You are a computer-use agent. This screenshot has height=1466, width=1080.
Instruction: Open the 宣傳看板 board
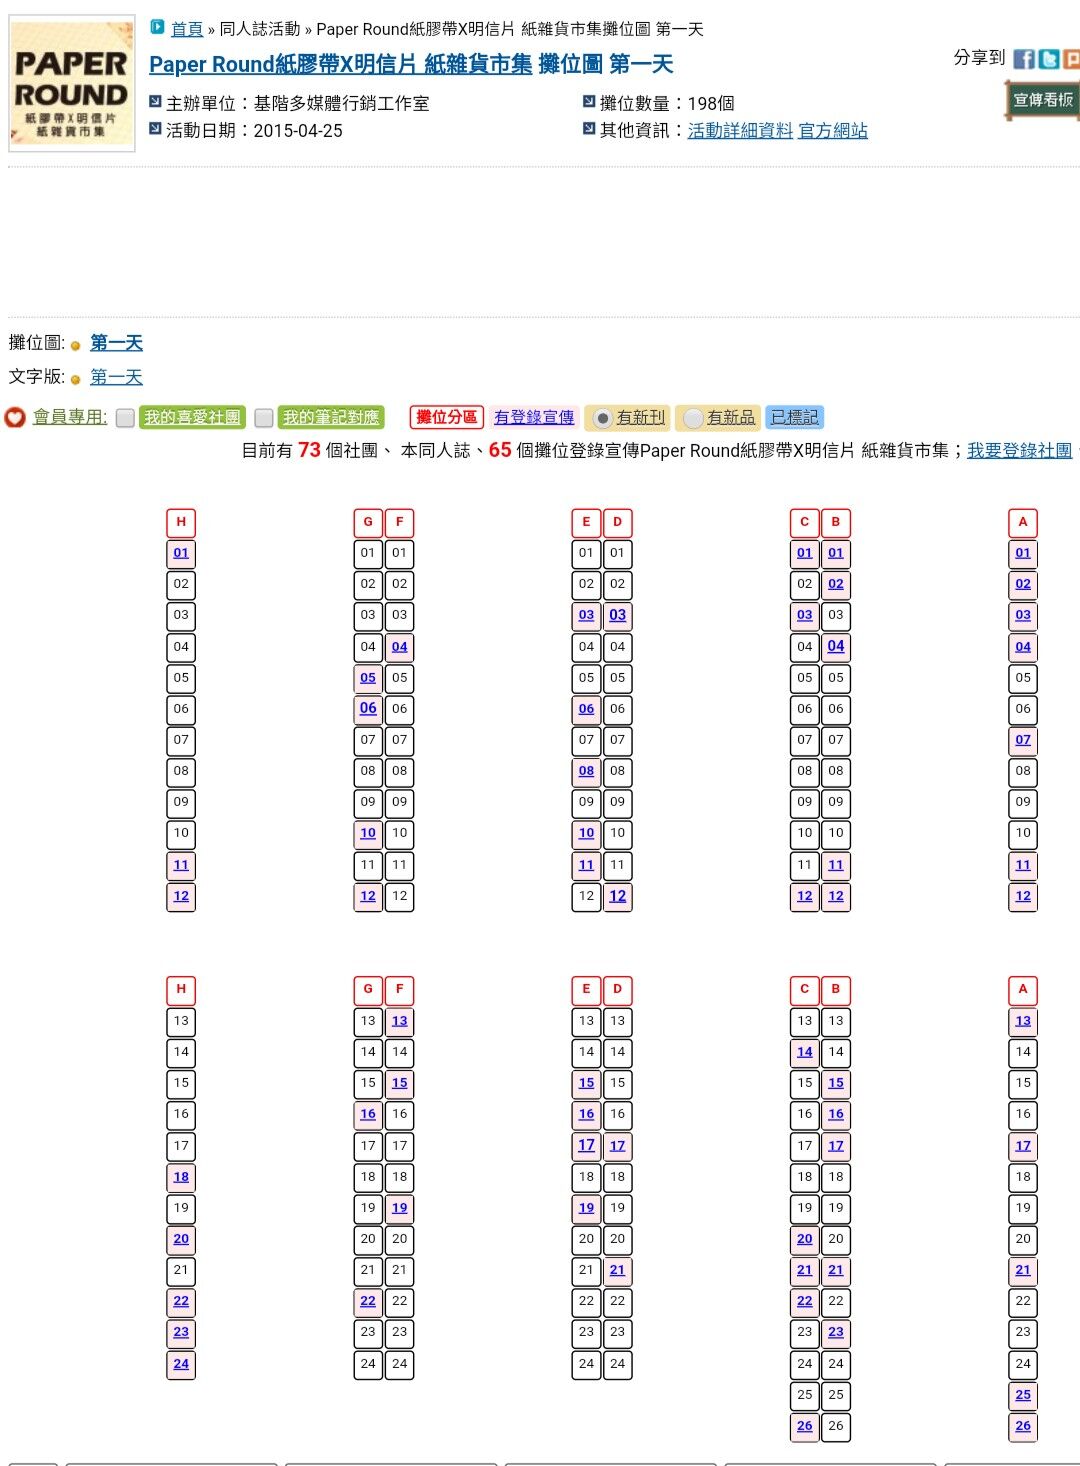1043,100
